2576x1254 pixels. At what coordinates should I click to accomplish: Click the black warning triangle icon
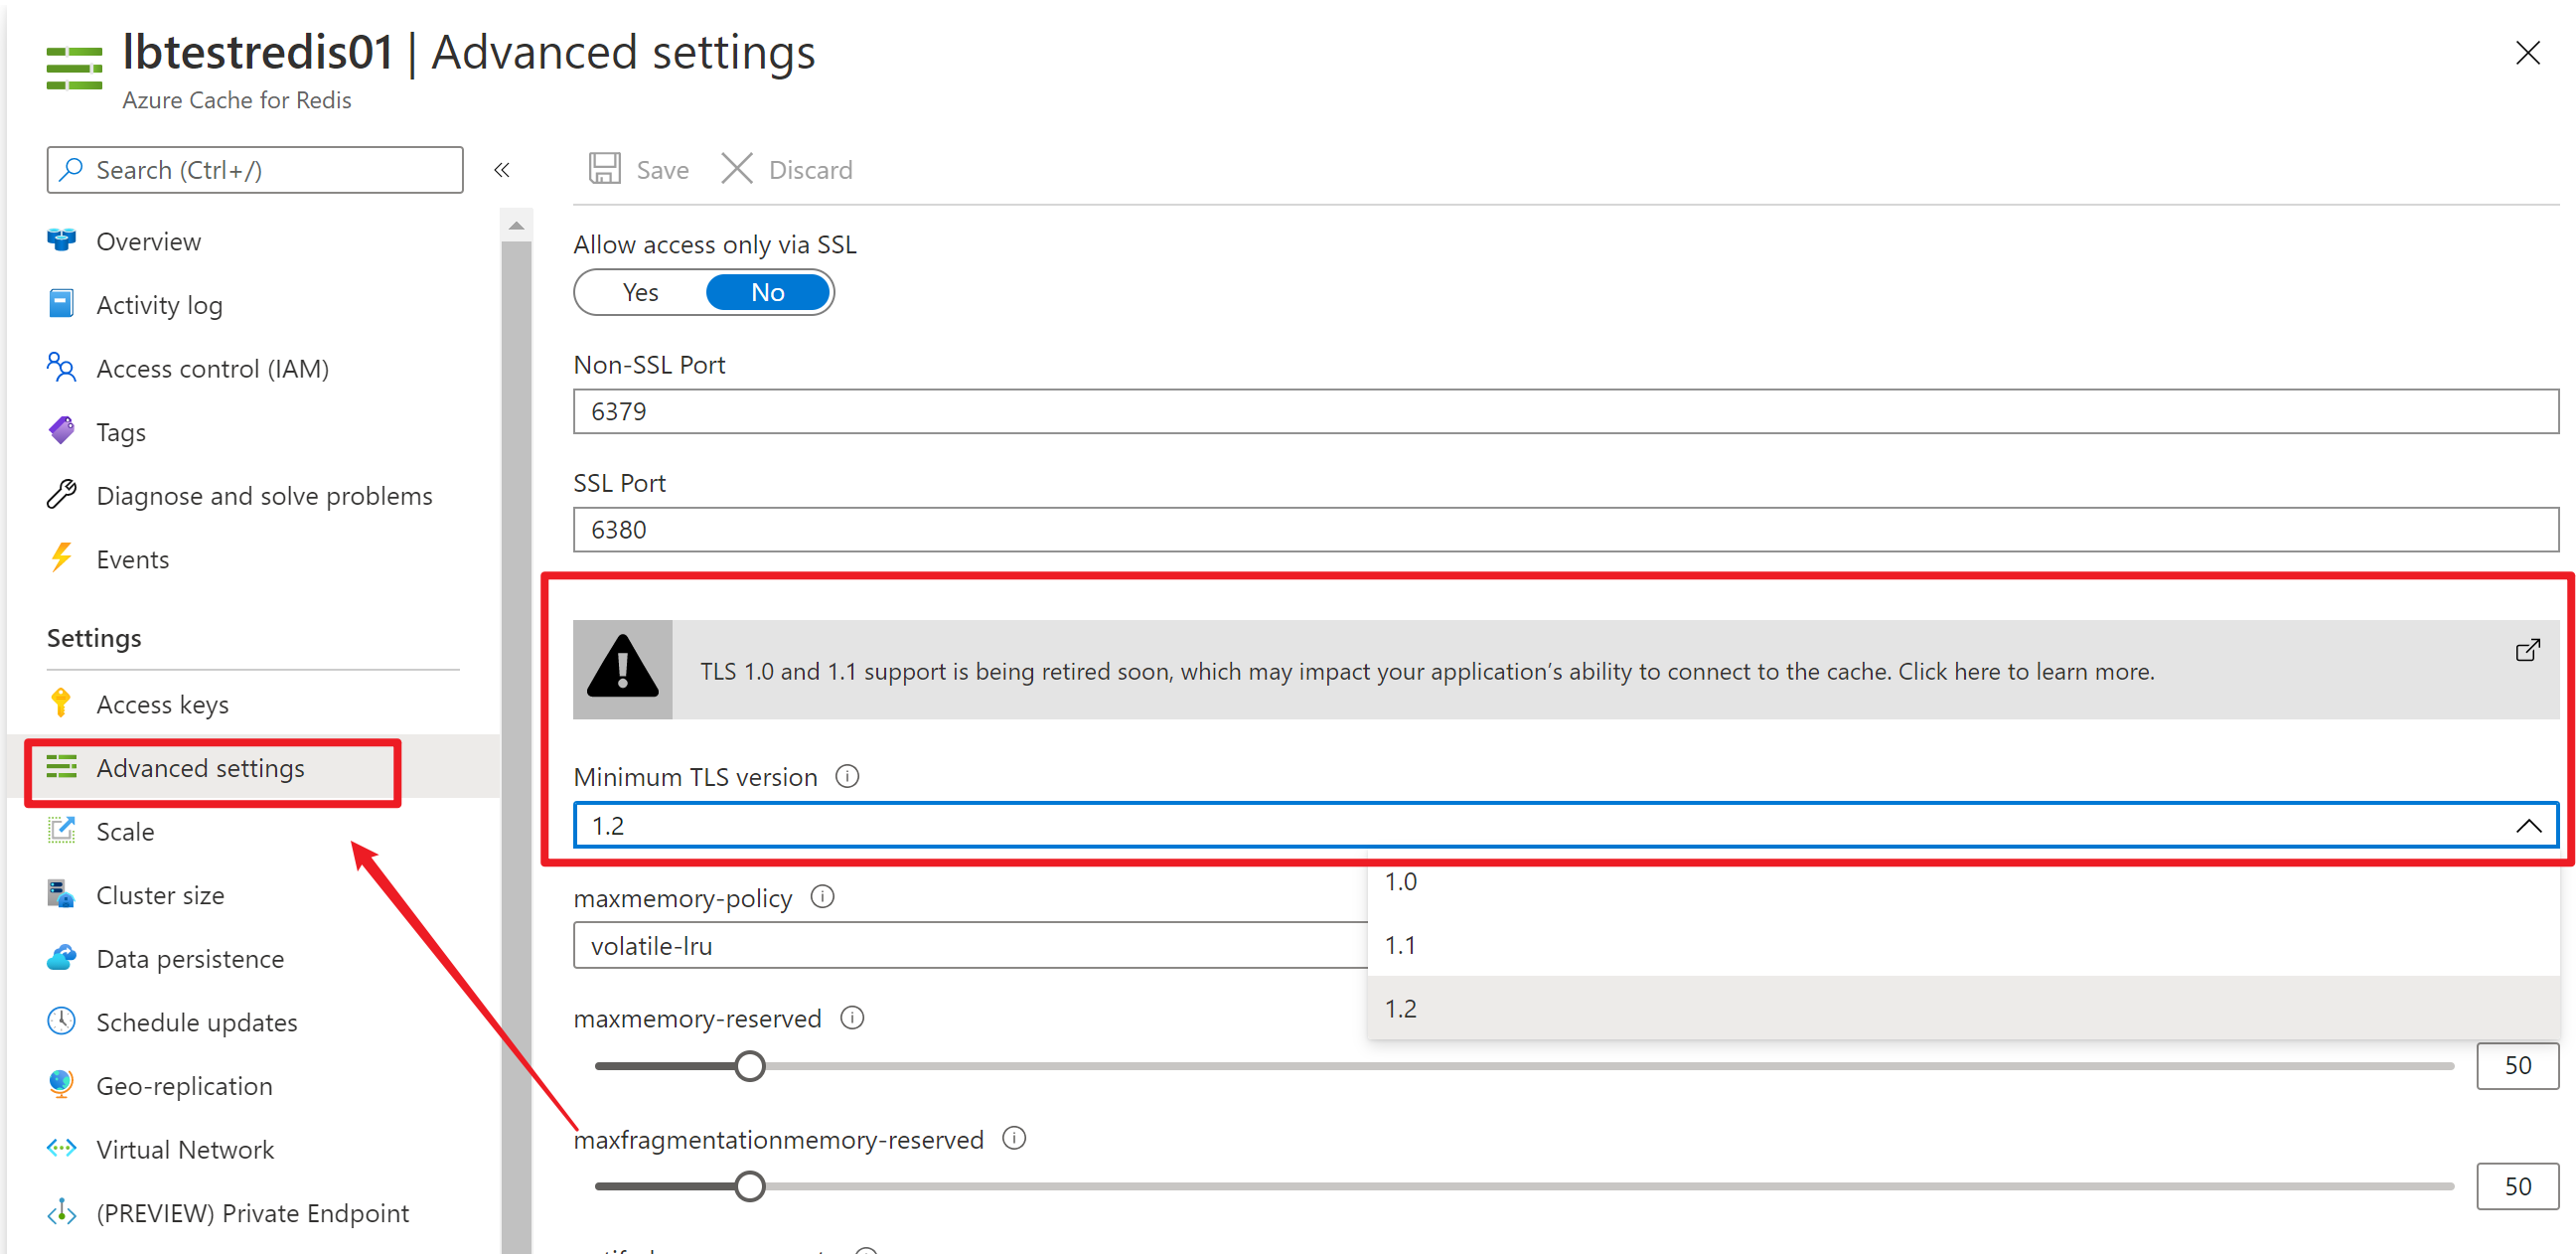click(623, 668)
